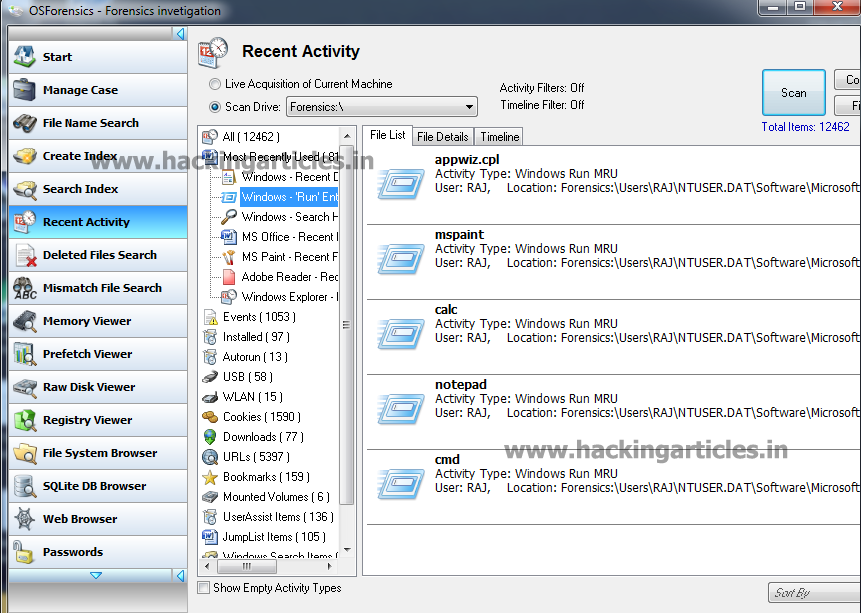Select the Scan Drive radio button
861x613 pixels.
coord(215,107)
